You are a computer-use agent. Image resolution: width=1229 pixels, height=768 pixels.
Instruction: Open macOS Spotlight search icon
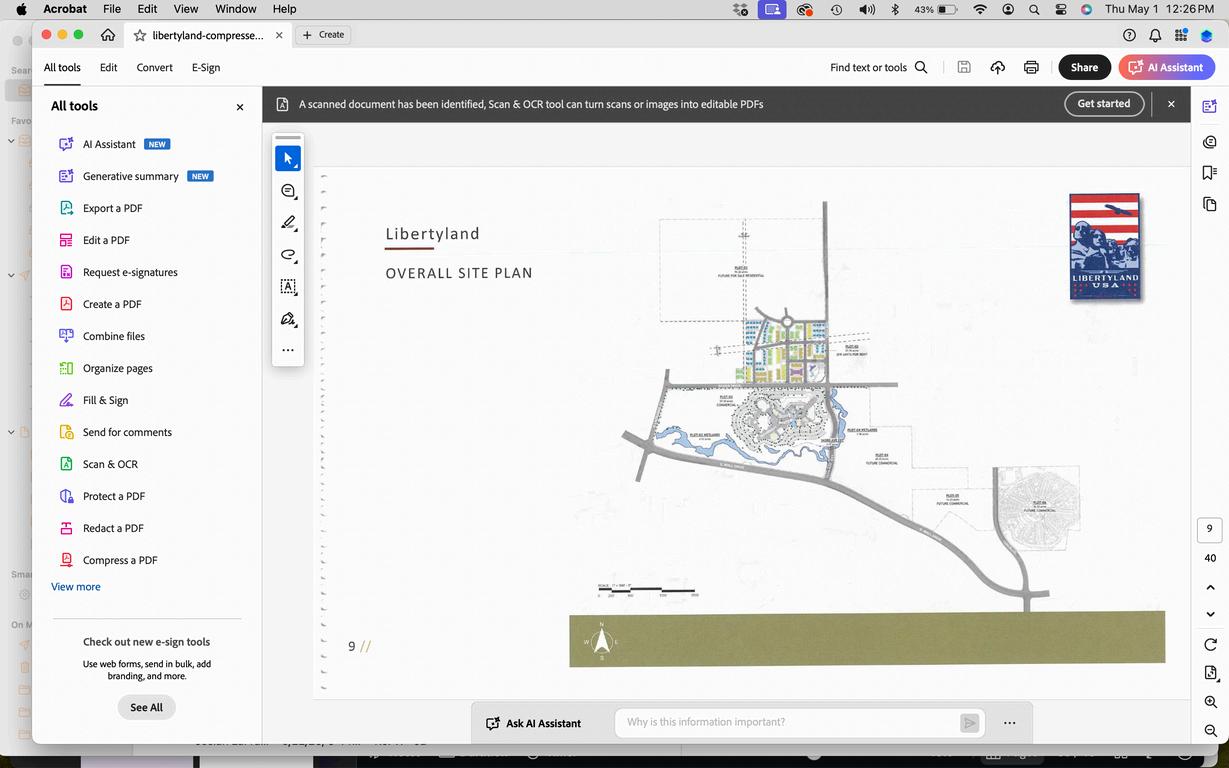point(1034,9)
